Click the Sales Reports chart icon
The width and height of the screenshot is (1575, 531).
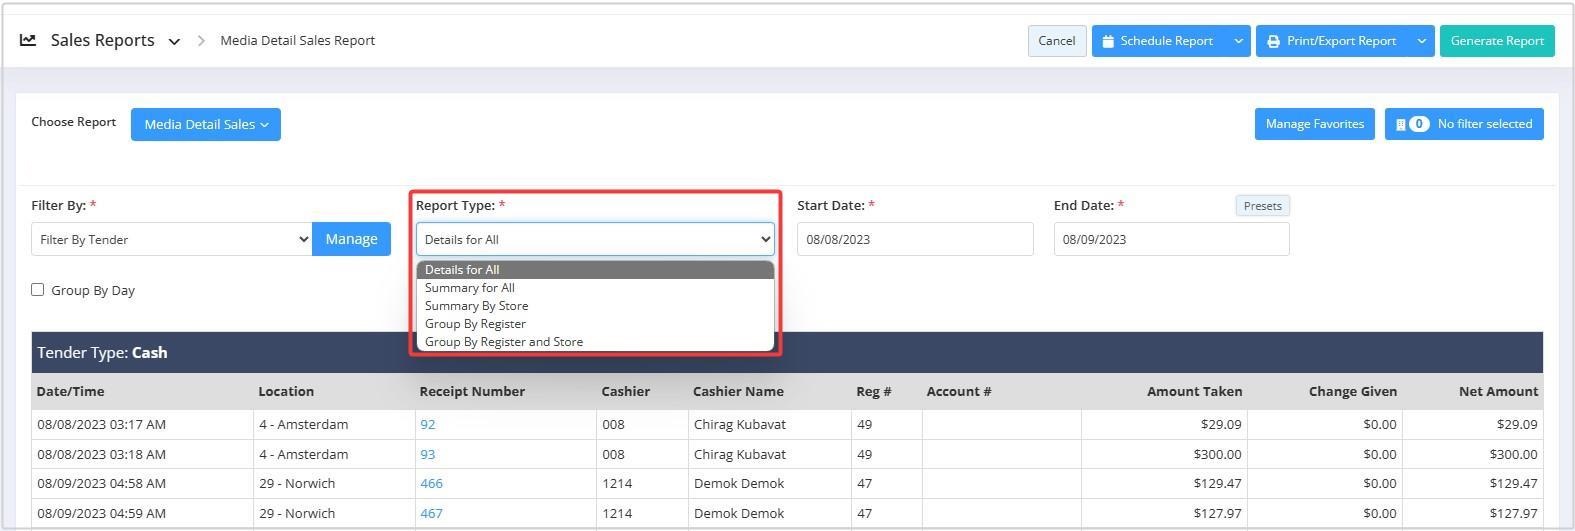point(28,41)
